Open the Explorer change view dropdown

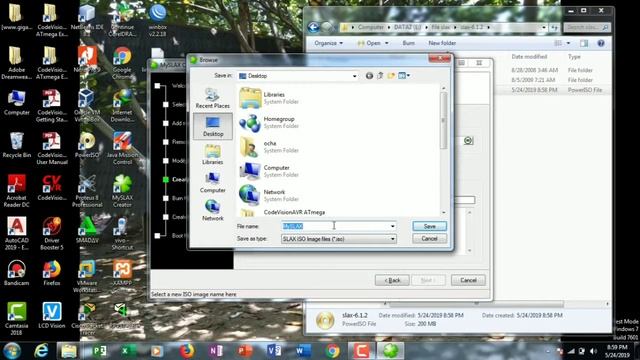click(568, 43)
